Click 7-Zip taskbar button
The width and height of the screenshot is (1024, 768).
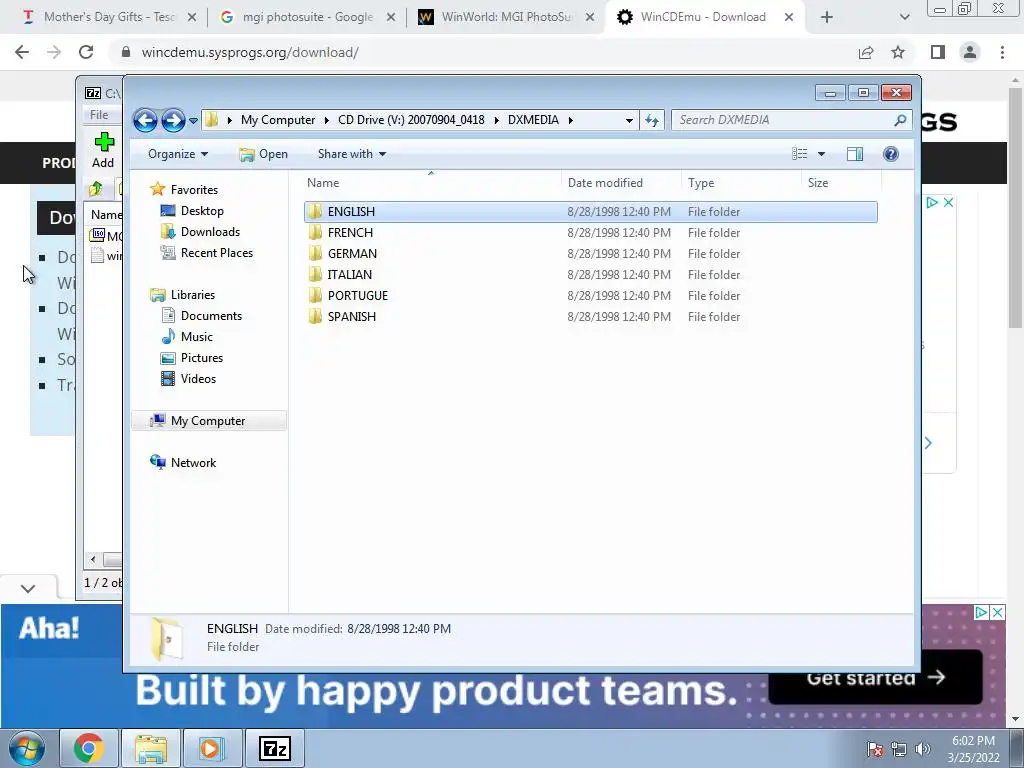(274, 748)
